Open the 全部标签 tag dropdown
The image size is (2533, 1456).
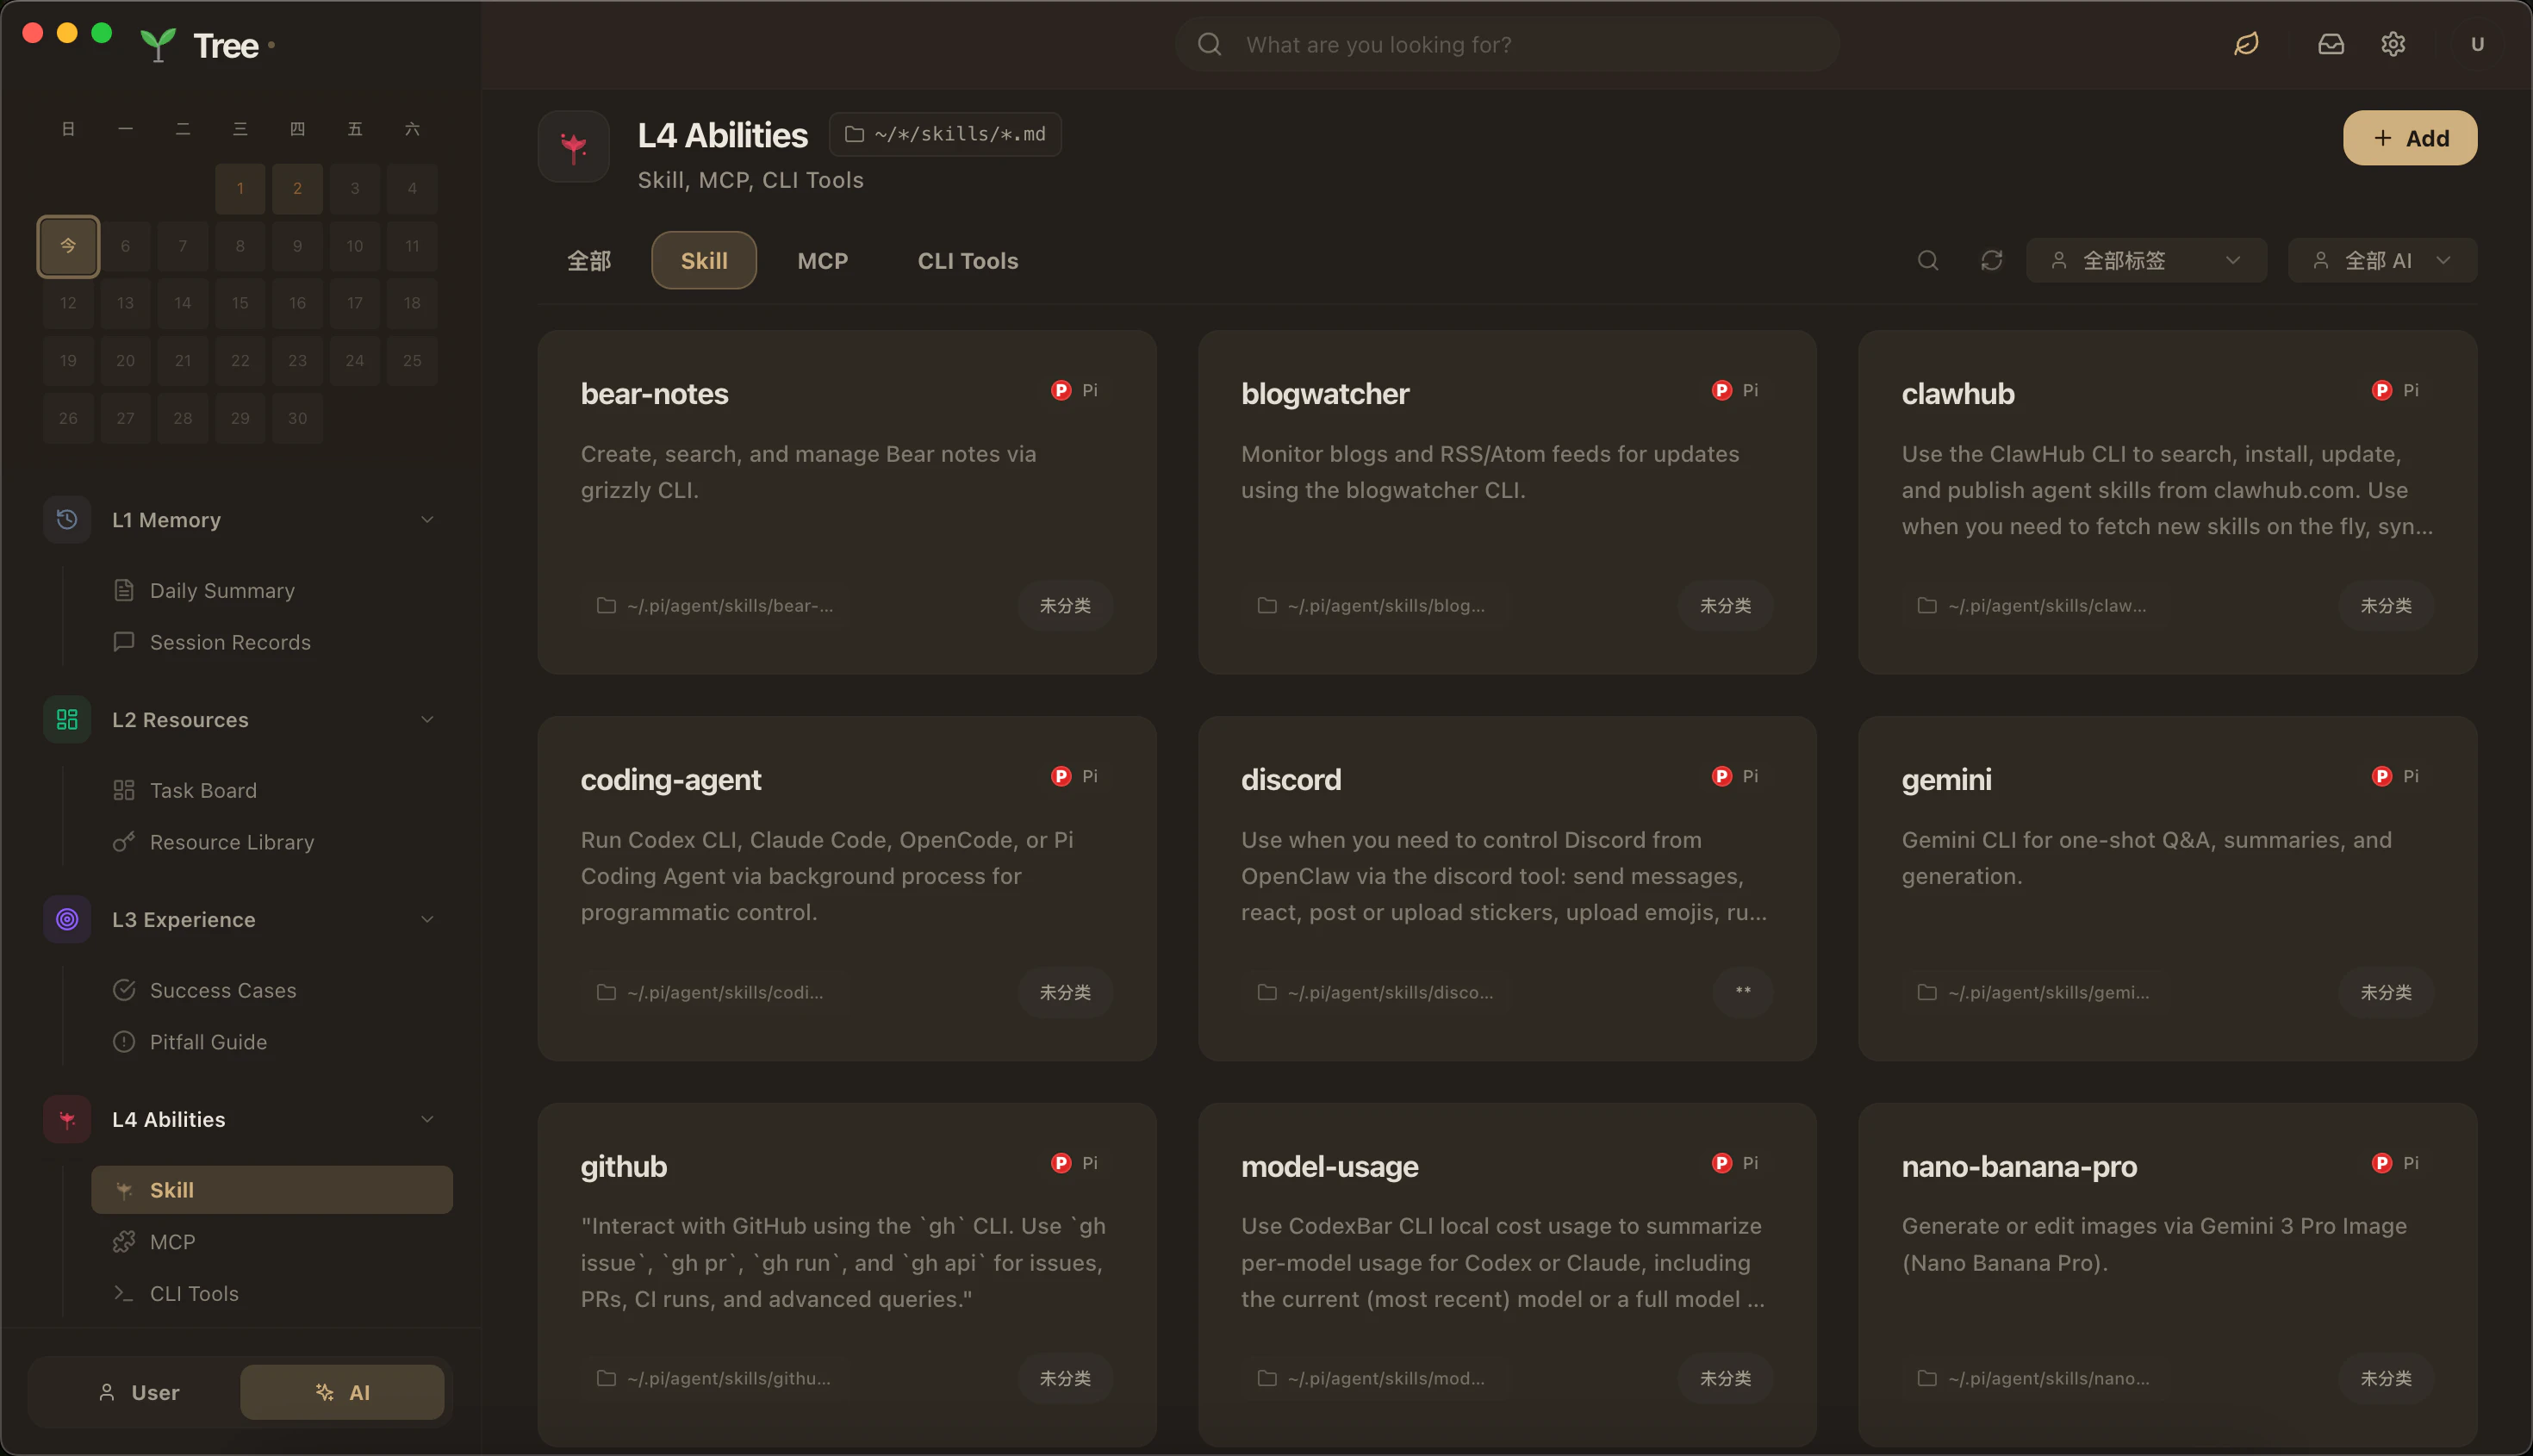2145,261
